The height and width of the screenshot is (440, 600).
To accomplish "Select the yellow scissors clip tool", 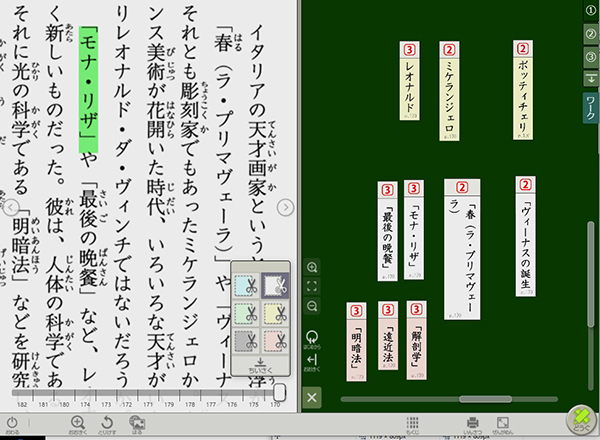I will (x=275, y=313).
